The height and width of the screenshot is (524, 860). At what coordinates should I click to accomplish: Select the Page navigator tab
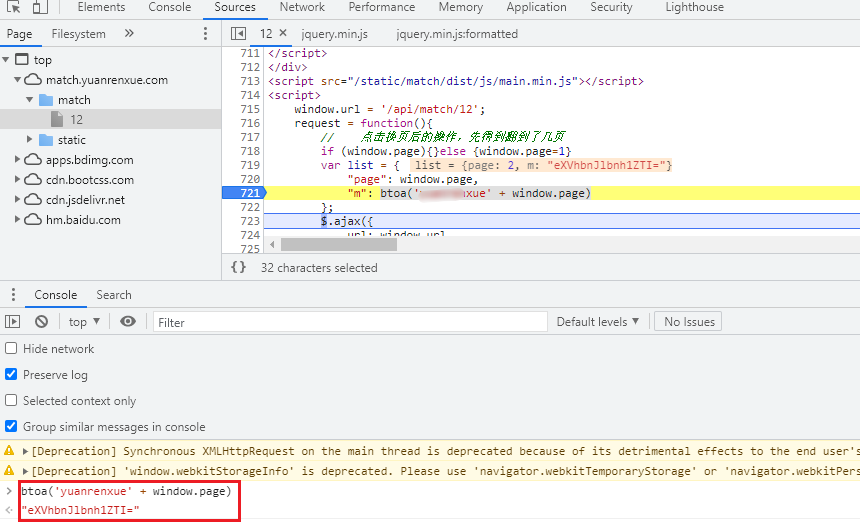pos(19,34)
